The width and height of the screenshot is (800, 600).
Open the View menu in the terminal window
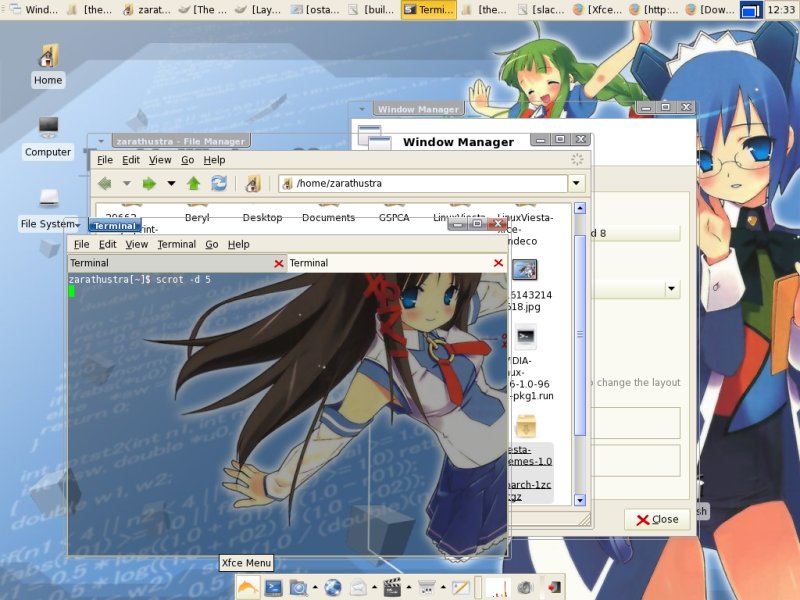click(137, 244)
